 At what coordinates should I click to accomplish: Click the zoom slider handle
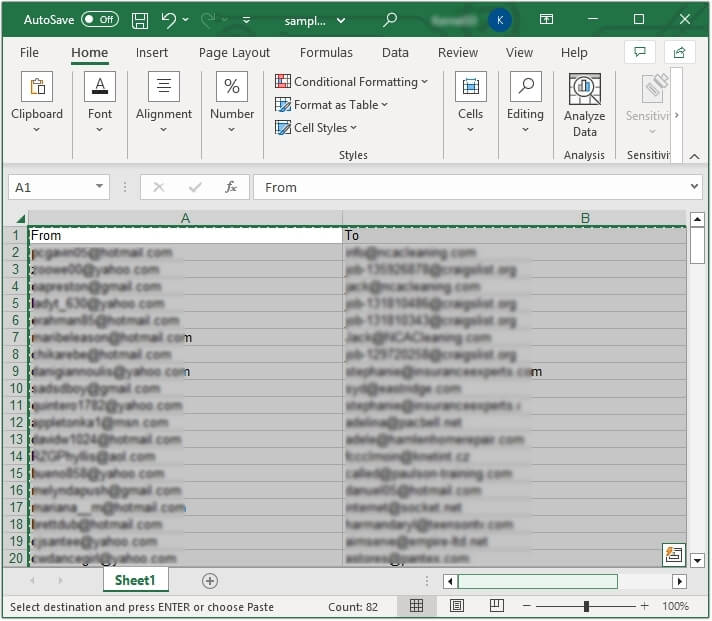coord(586,606)
